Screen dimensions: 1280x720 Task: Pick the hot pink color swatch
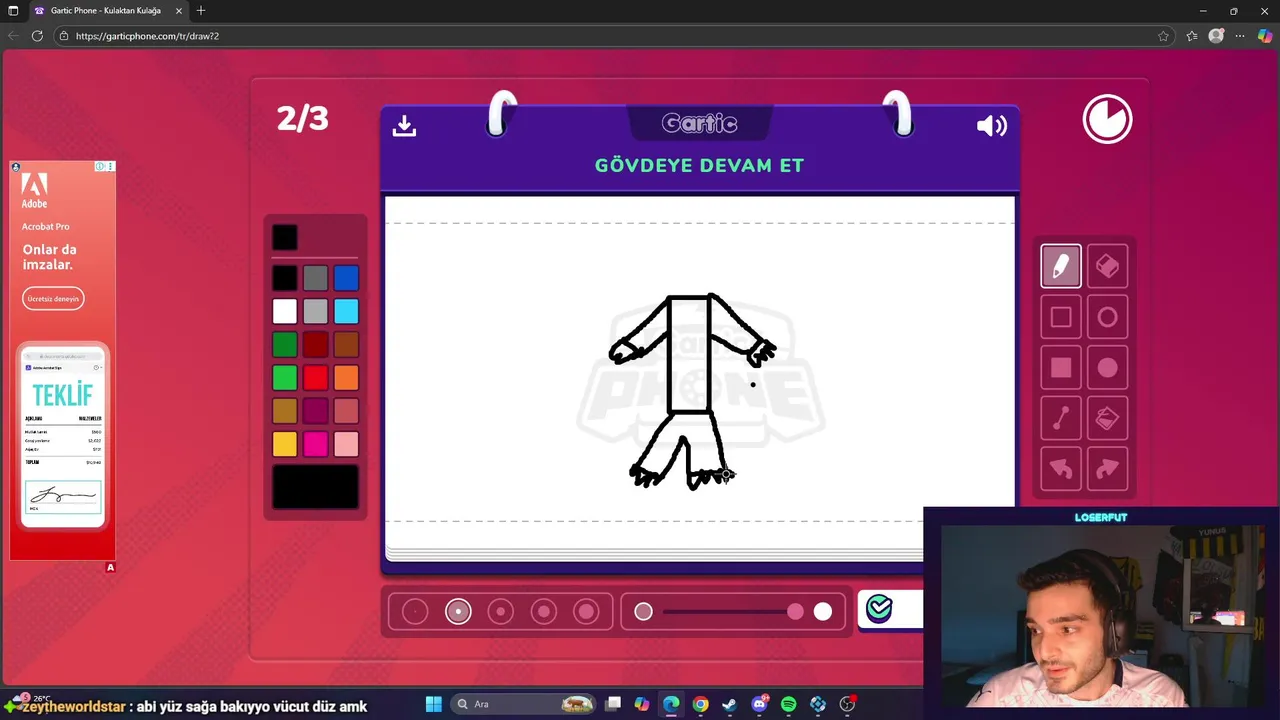[x=315, y=443]
